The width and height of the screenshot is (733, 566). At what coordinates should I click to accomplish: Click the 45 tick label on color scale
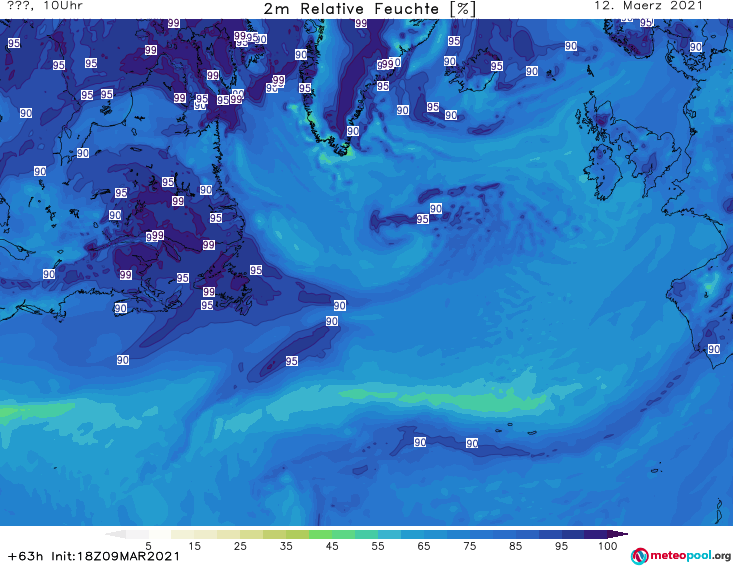tap(332, 546)
